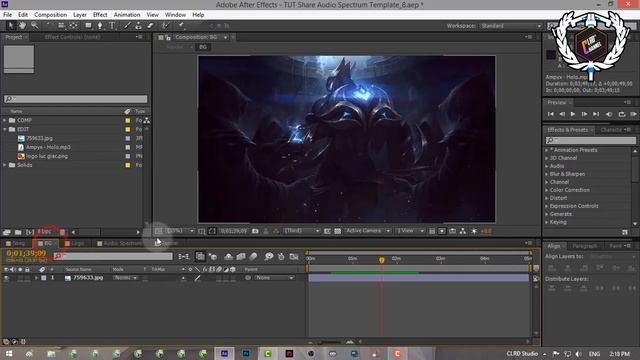
Task: Toggle Draft 3D in timeline
Action: tap(213, 256)
